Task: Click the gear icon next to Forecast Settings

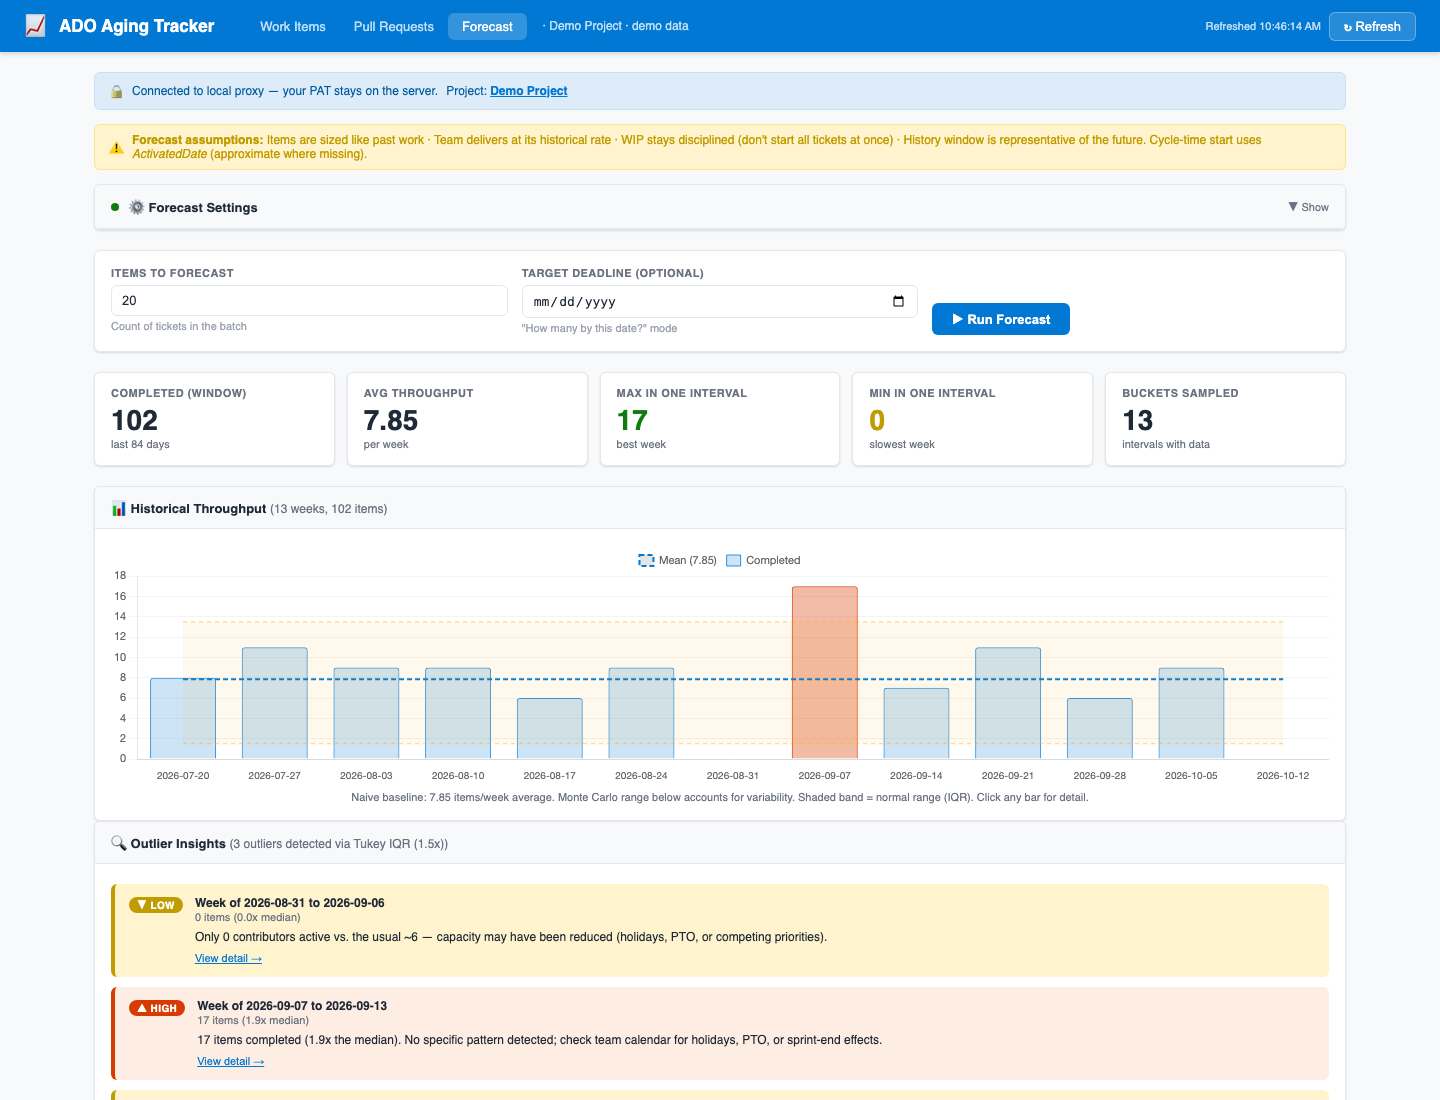Action: tap(137, 207)
